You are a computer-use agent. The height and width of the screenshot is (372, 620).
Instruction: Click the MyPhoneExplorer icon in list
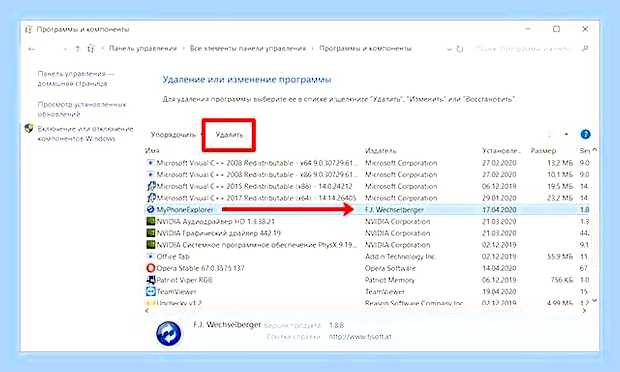click(150, 210)
